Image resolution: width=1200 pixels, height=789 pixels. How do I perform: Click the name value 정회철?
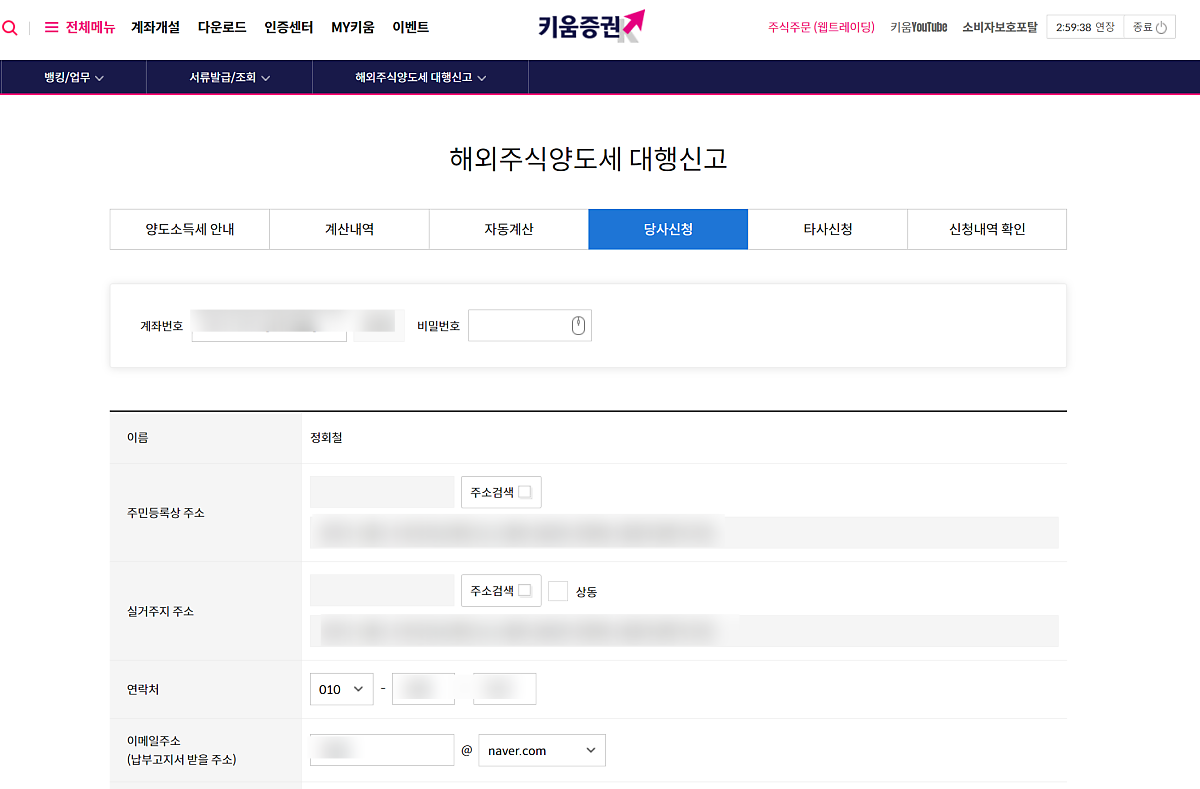point(326,438)
